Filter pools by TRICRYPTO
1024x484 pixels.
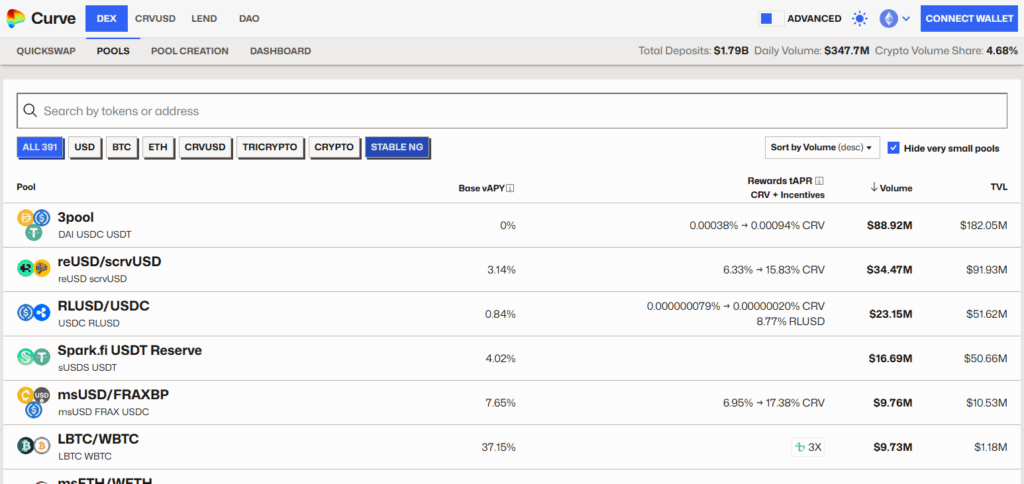click(270, 148)
